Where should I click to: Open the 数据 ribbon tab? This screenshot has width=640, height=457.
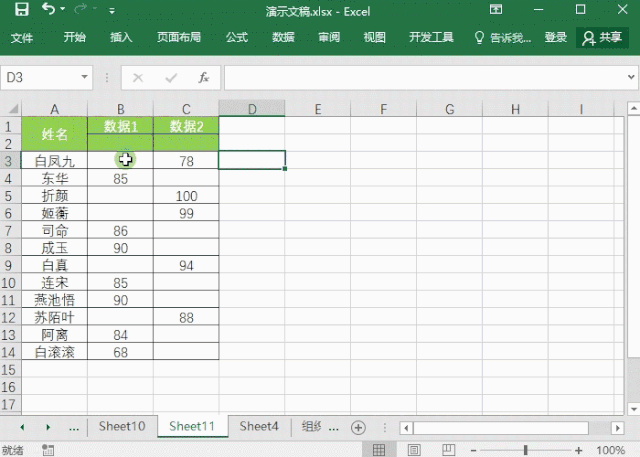[x=283, y=38]
